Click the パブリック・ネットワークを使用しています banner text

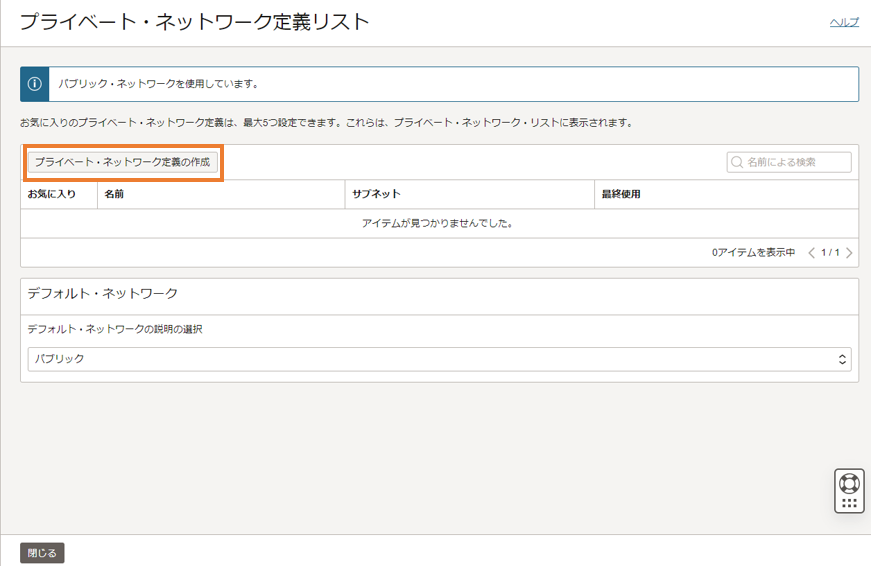pos(158,84)
